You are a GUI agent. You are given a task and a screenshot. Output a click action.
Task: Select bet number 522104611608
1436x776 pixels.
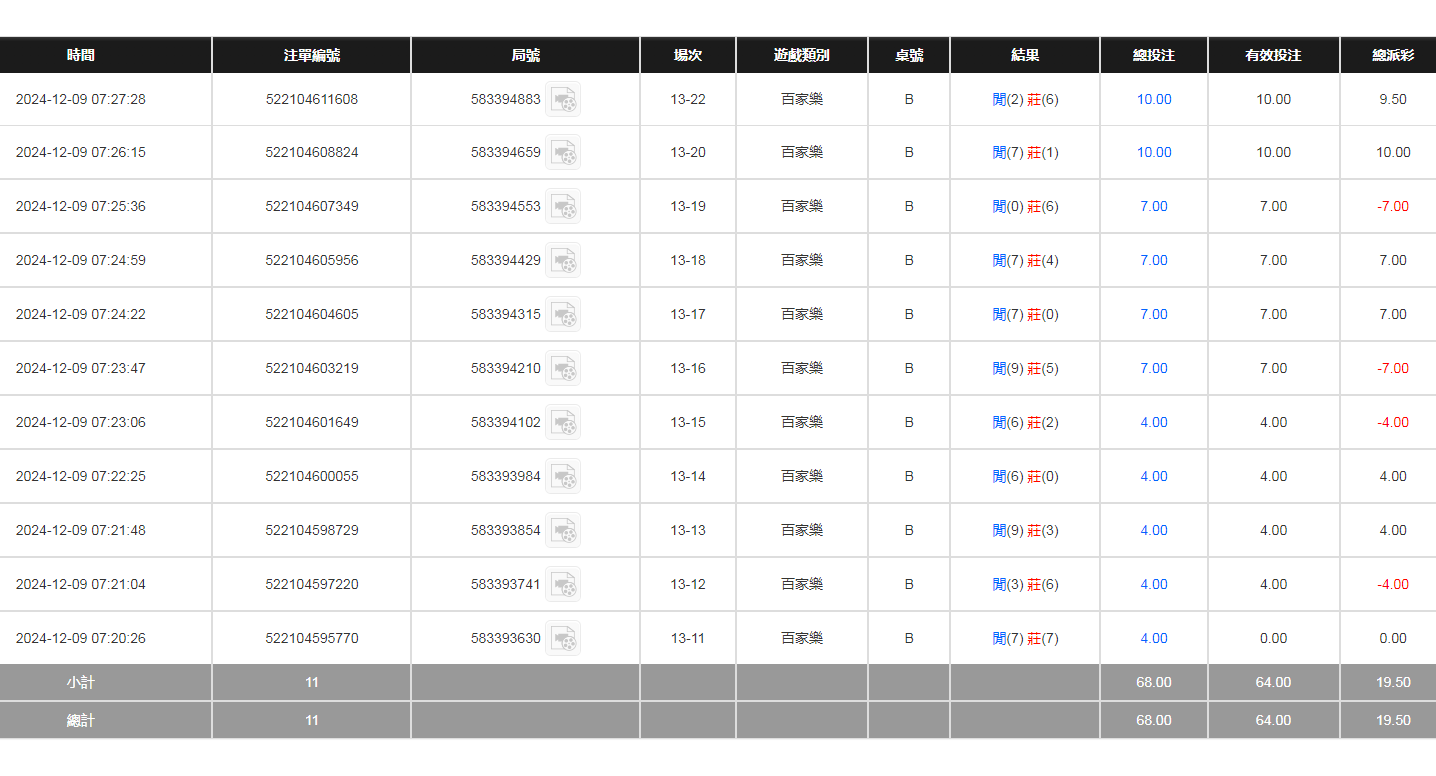(x=311, y=100)
